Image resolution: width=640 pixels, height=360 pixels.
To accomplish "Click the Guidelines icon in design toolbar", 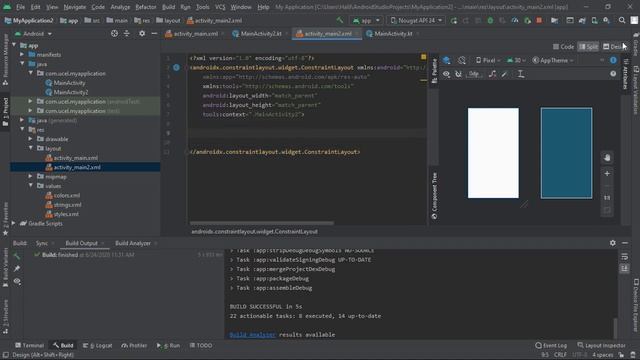I will coord(521,74).
